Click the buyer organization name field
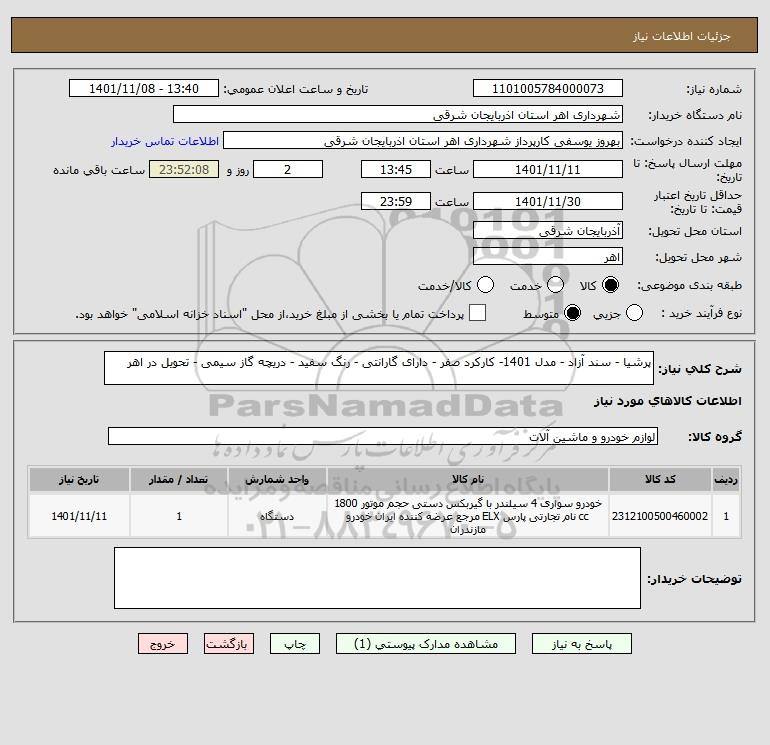Viewport: 770px width, 745px height. (x=398, y=114)
